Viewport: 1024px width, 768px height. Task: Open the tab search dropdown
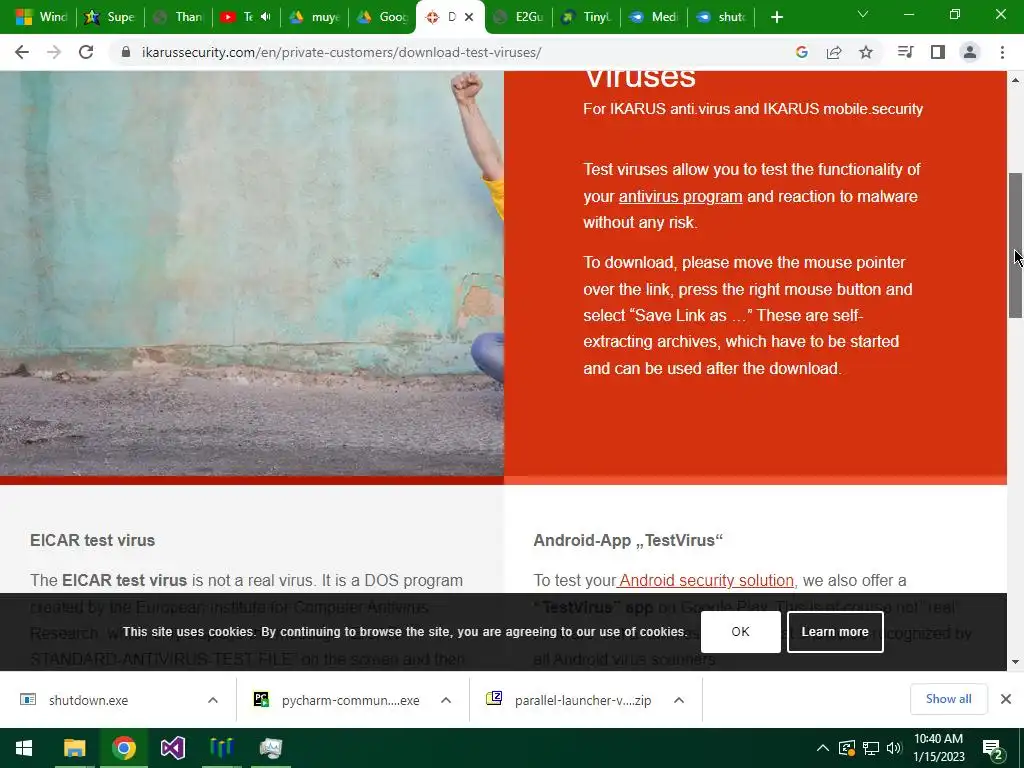tap(863, 14)
